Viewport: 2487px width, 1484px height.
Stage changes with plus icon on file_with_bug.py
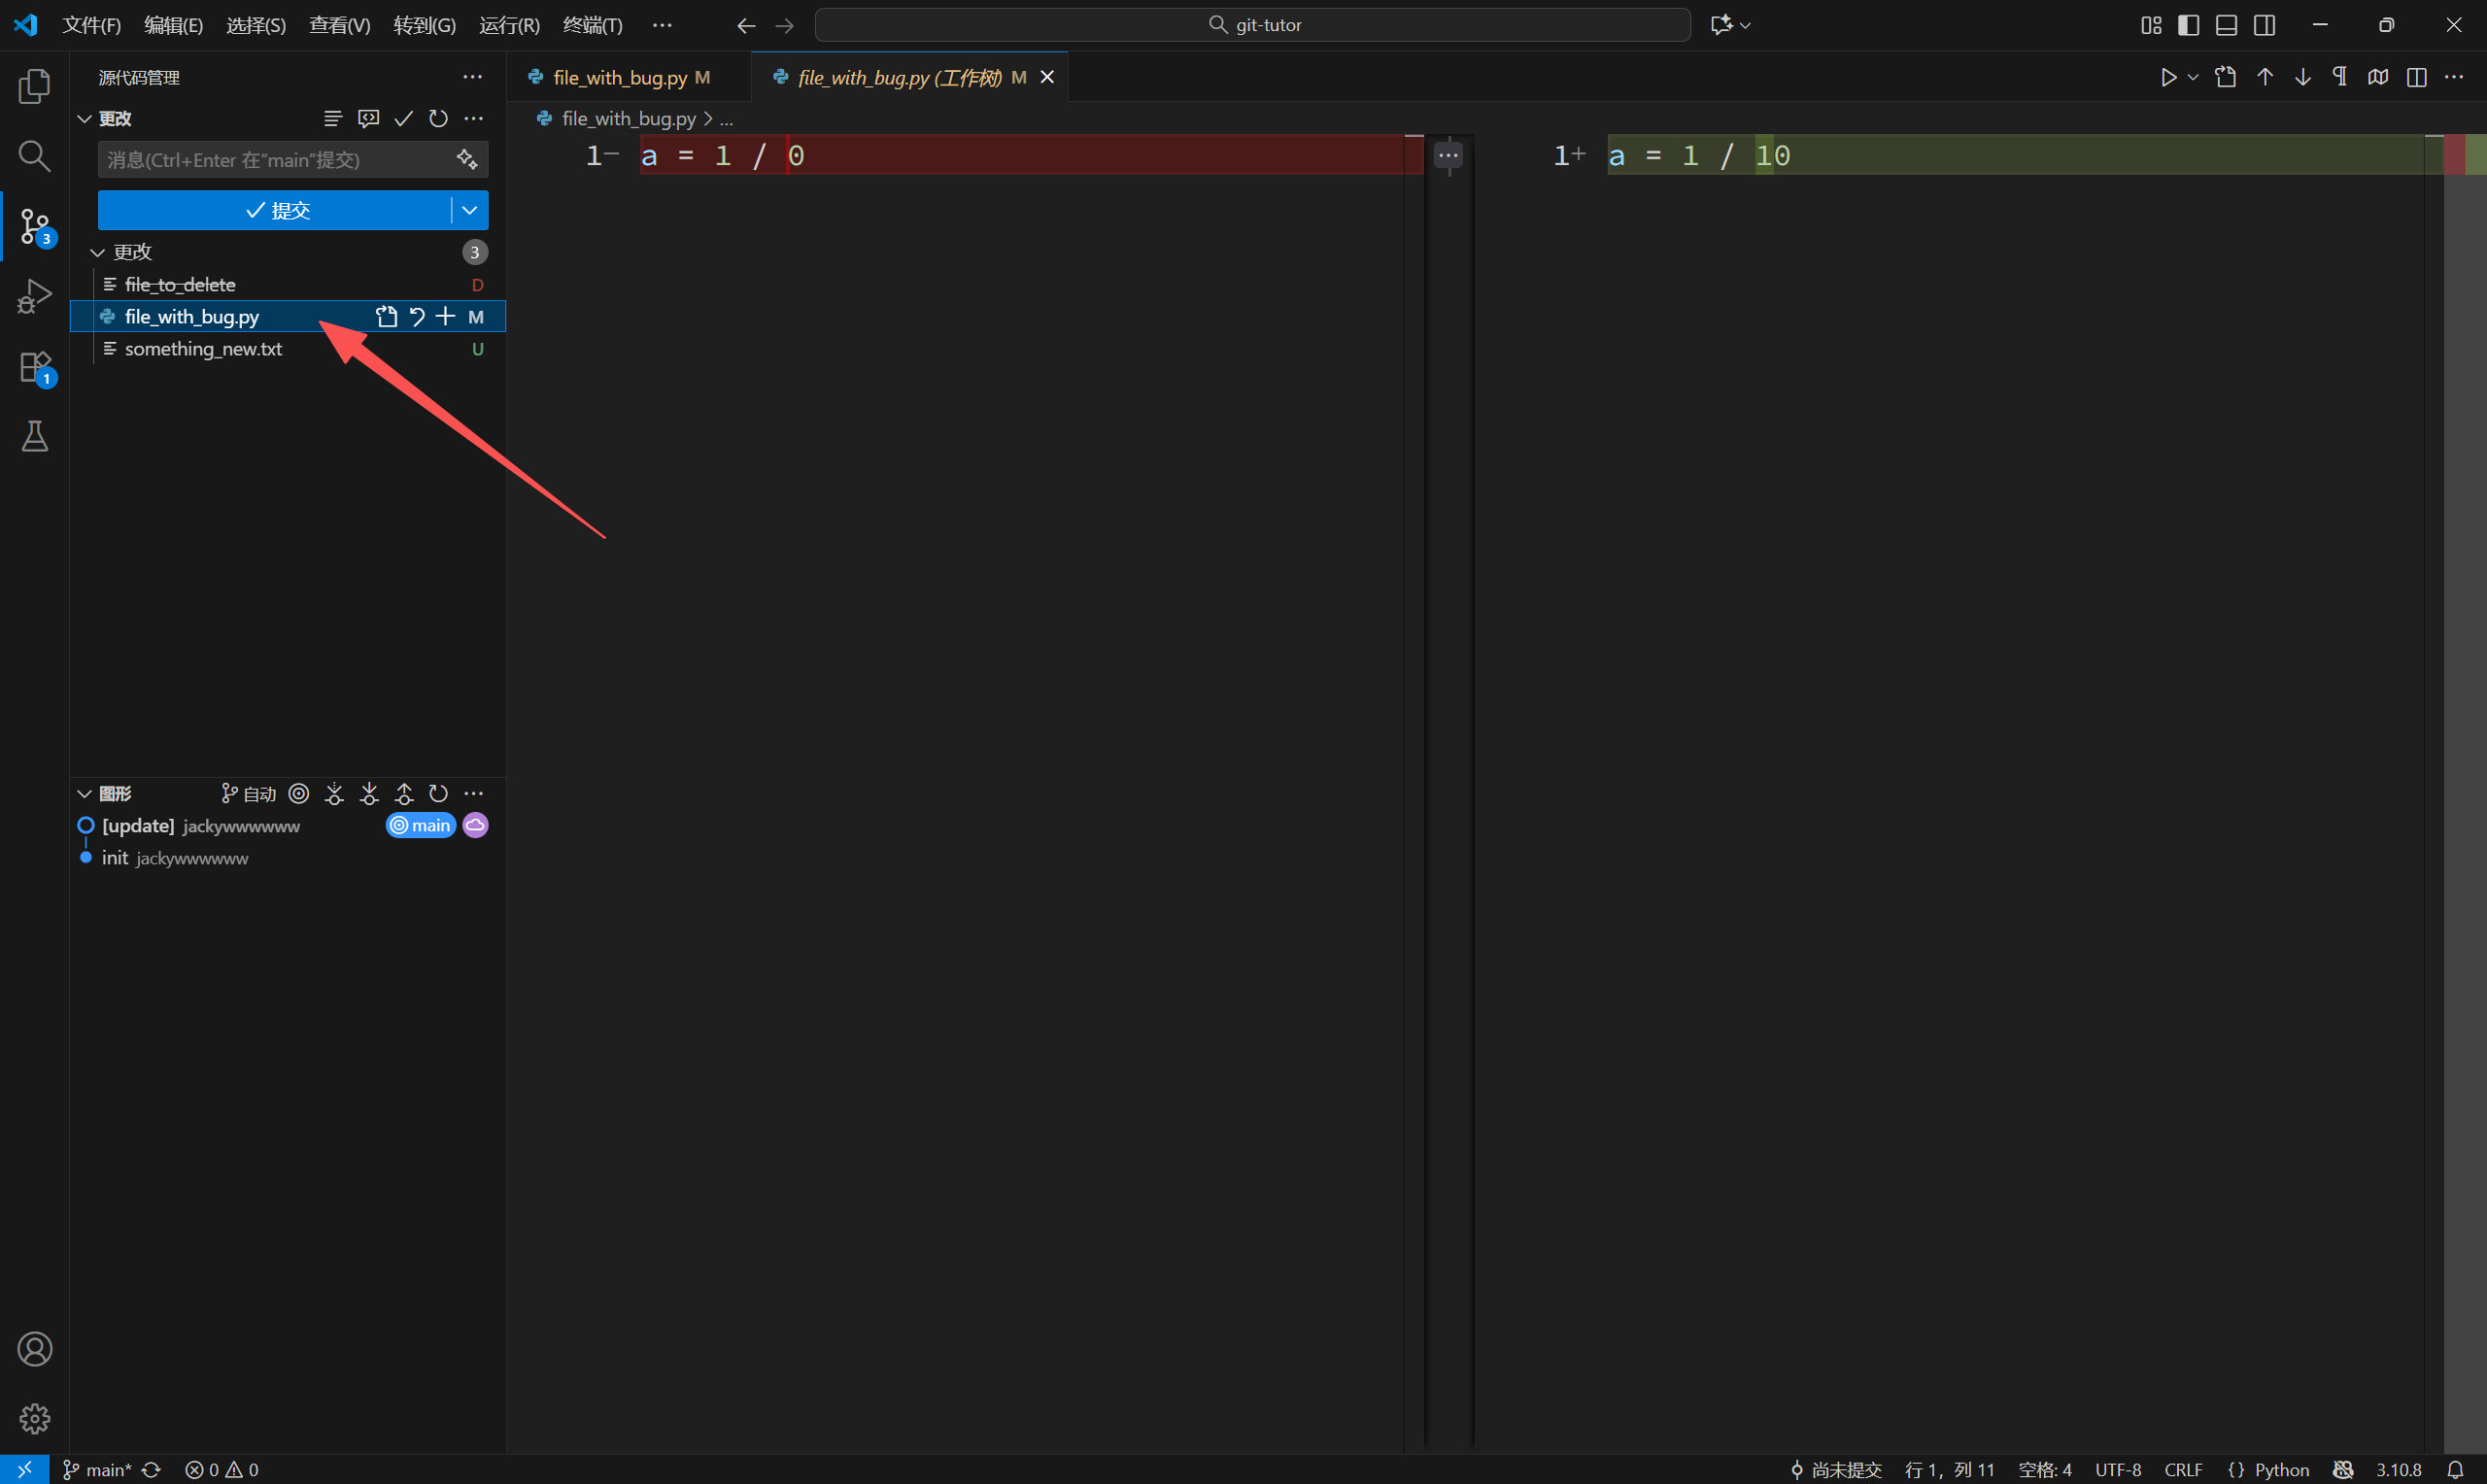[446, 317]
